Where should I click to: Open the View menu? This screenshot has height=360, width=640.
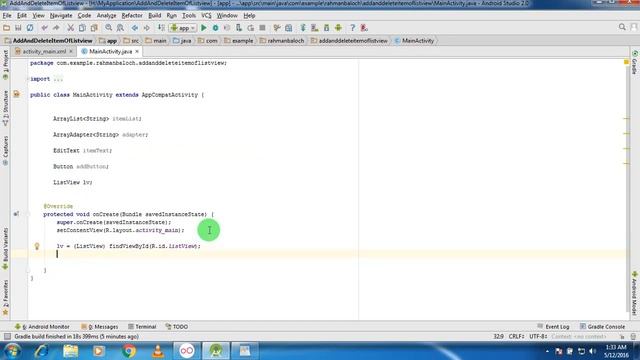tap(38, 16)
